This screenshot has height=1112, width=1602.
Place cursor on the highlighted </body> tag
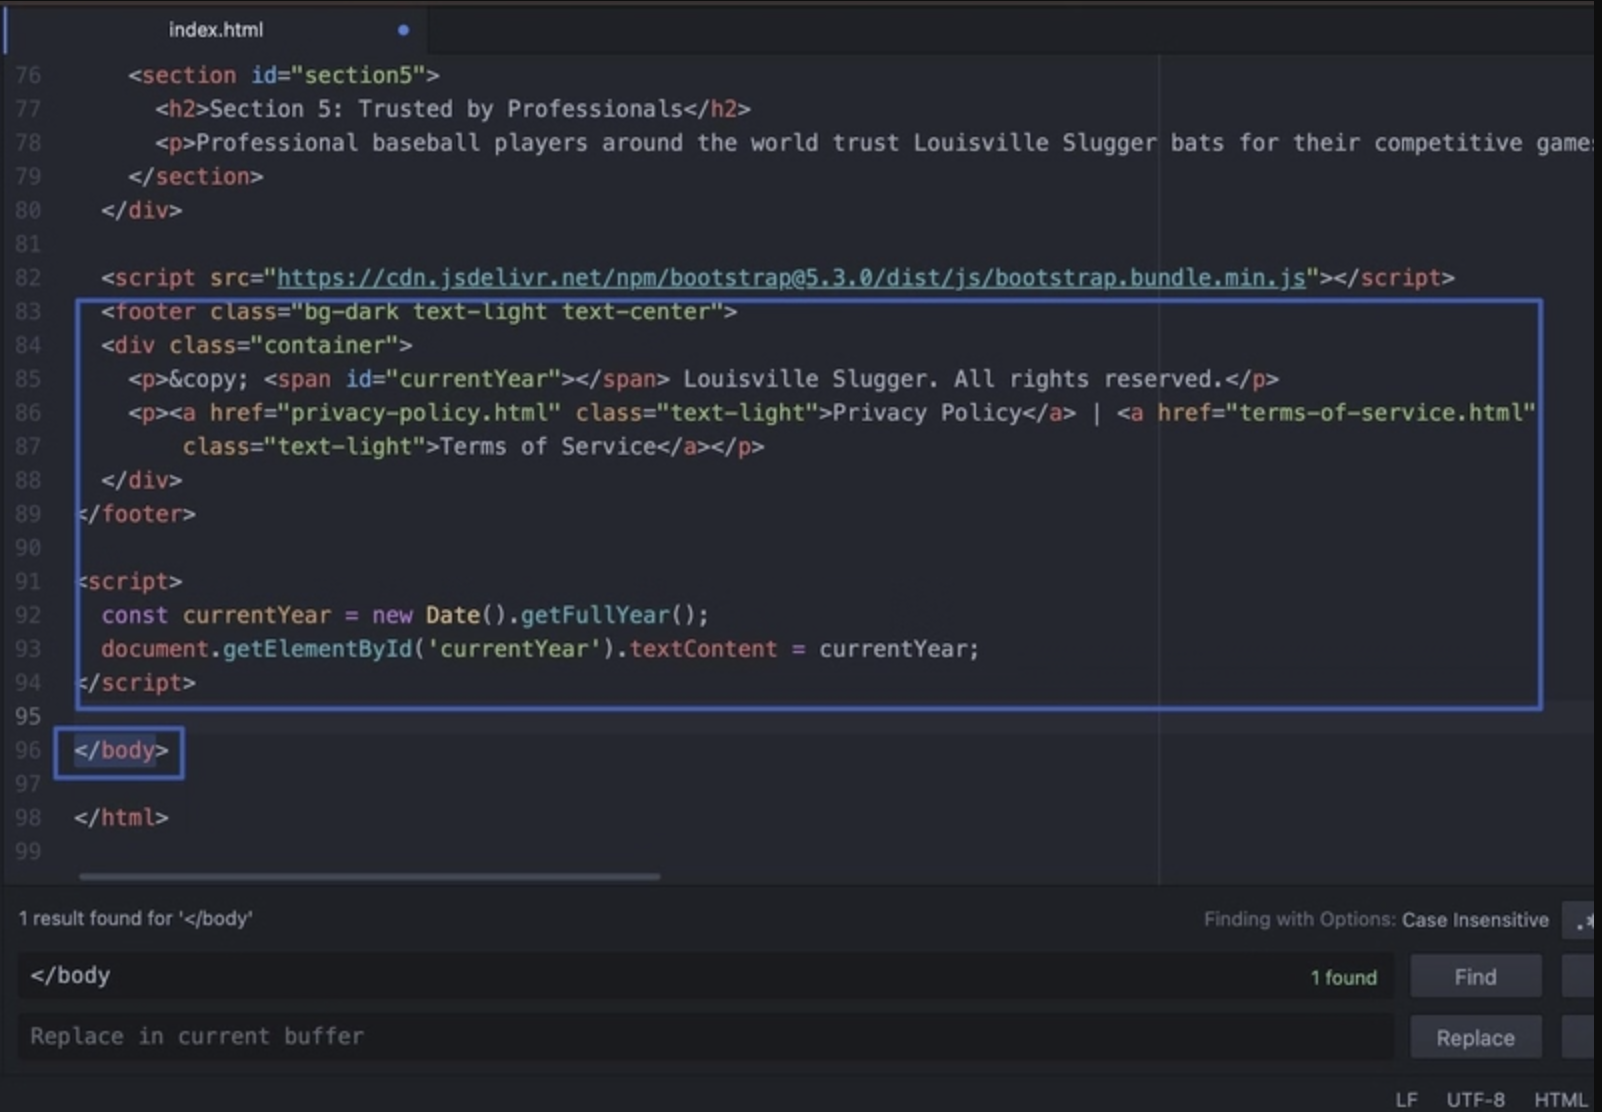click(x=121, y=750)
